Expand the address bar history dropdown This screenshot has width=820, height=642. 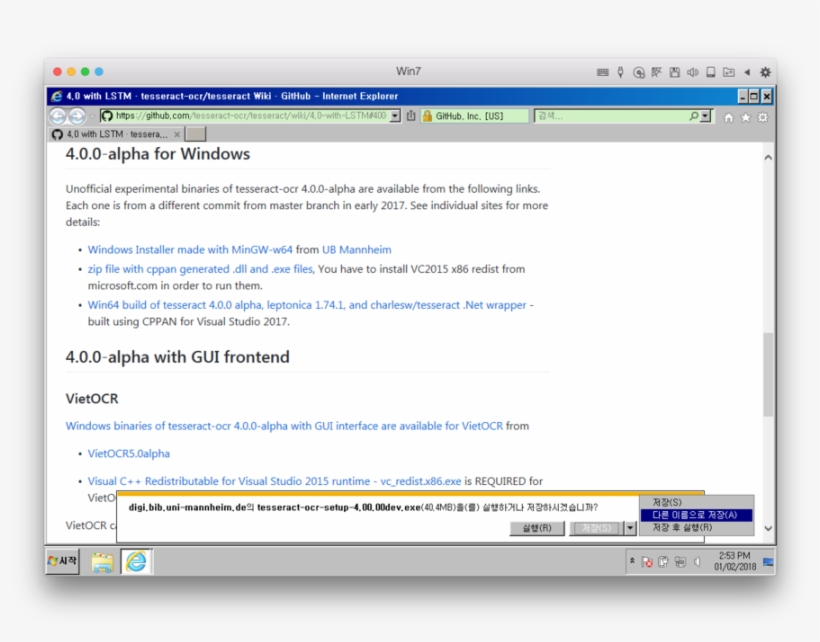(395, 116)
